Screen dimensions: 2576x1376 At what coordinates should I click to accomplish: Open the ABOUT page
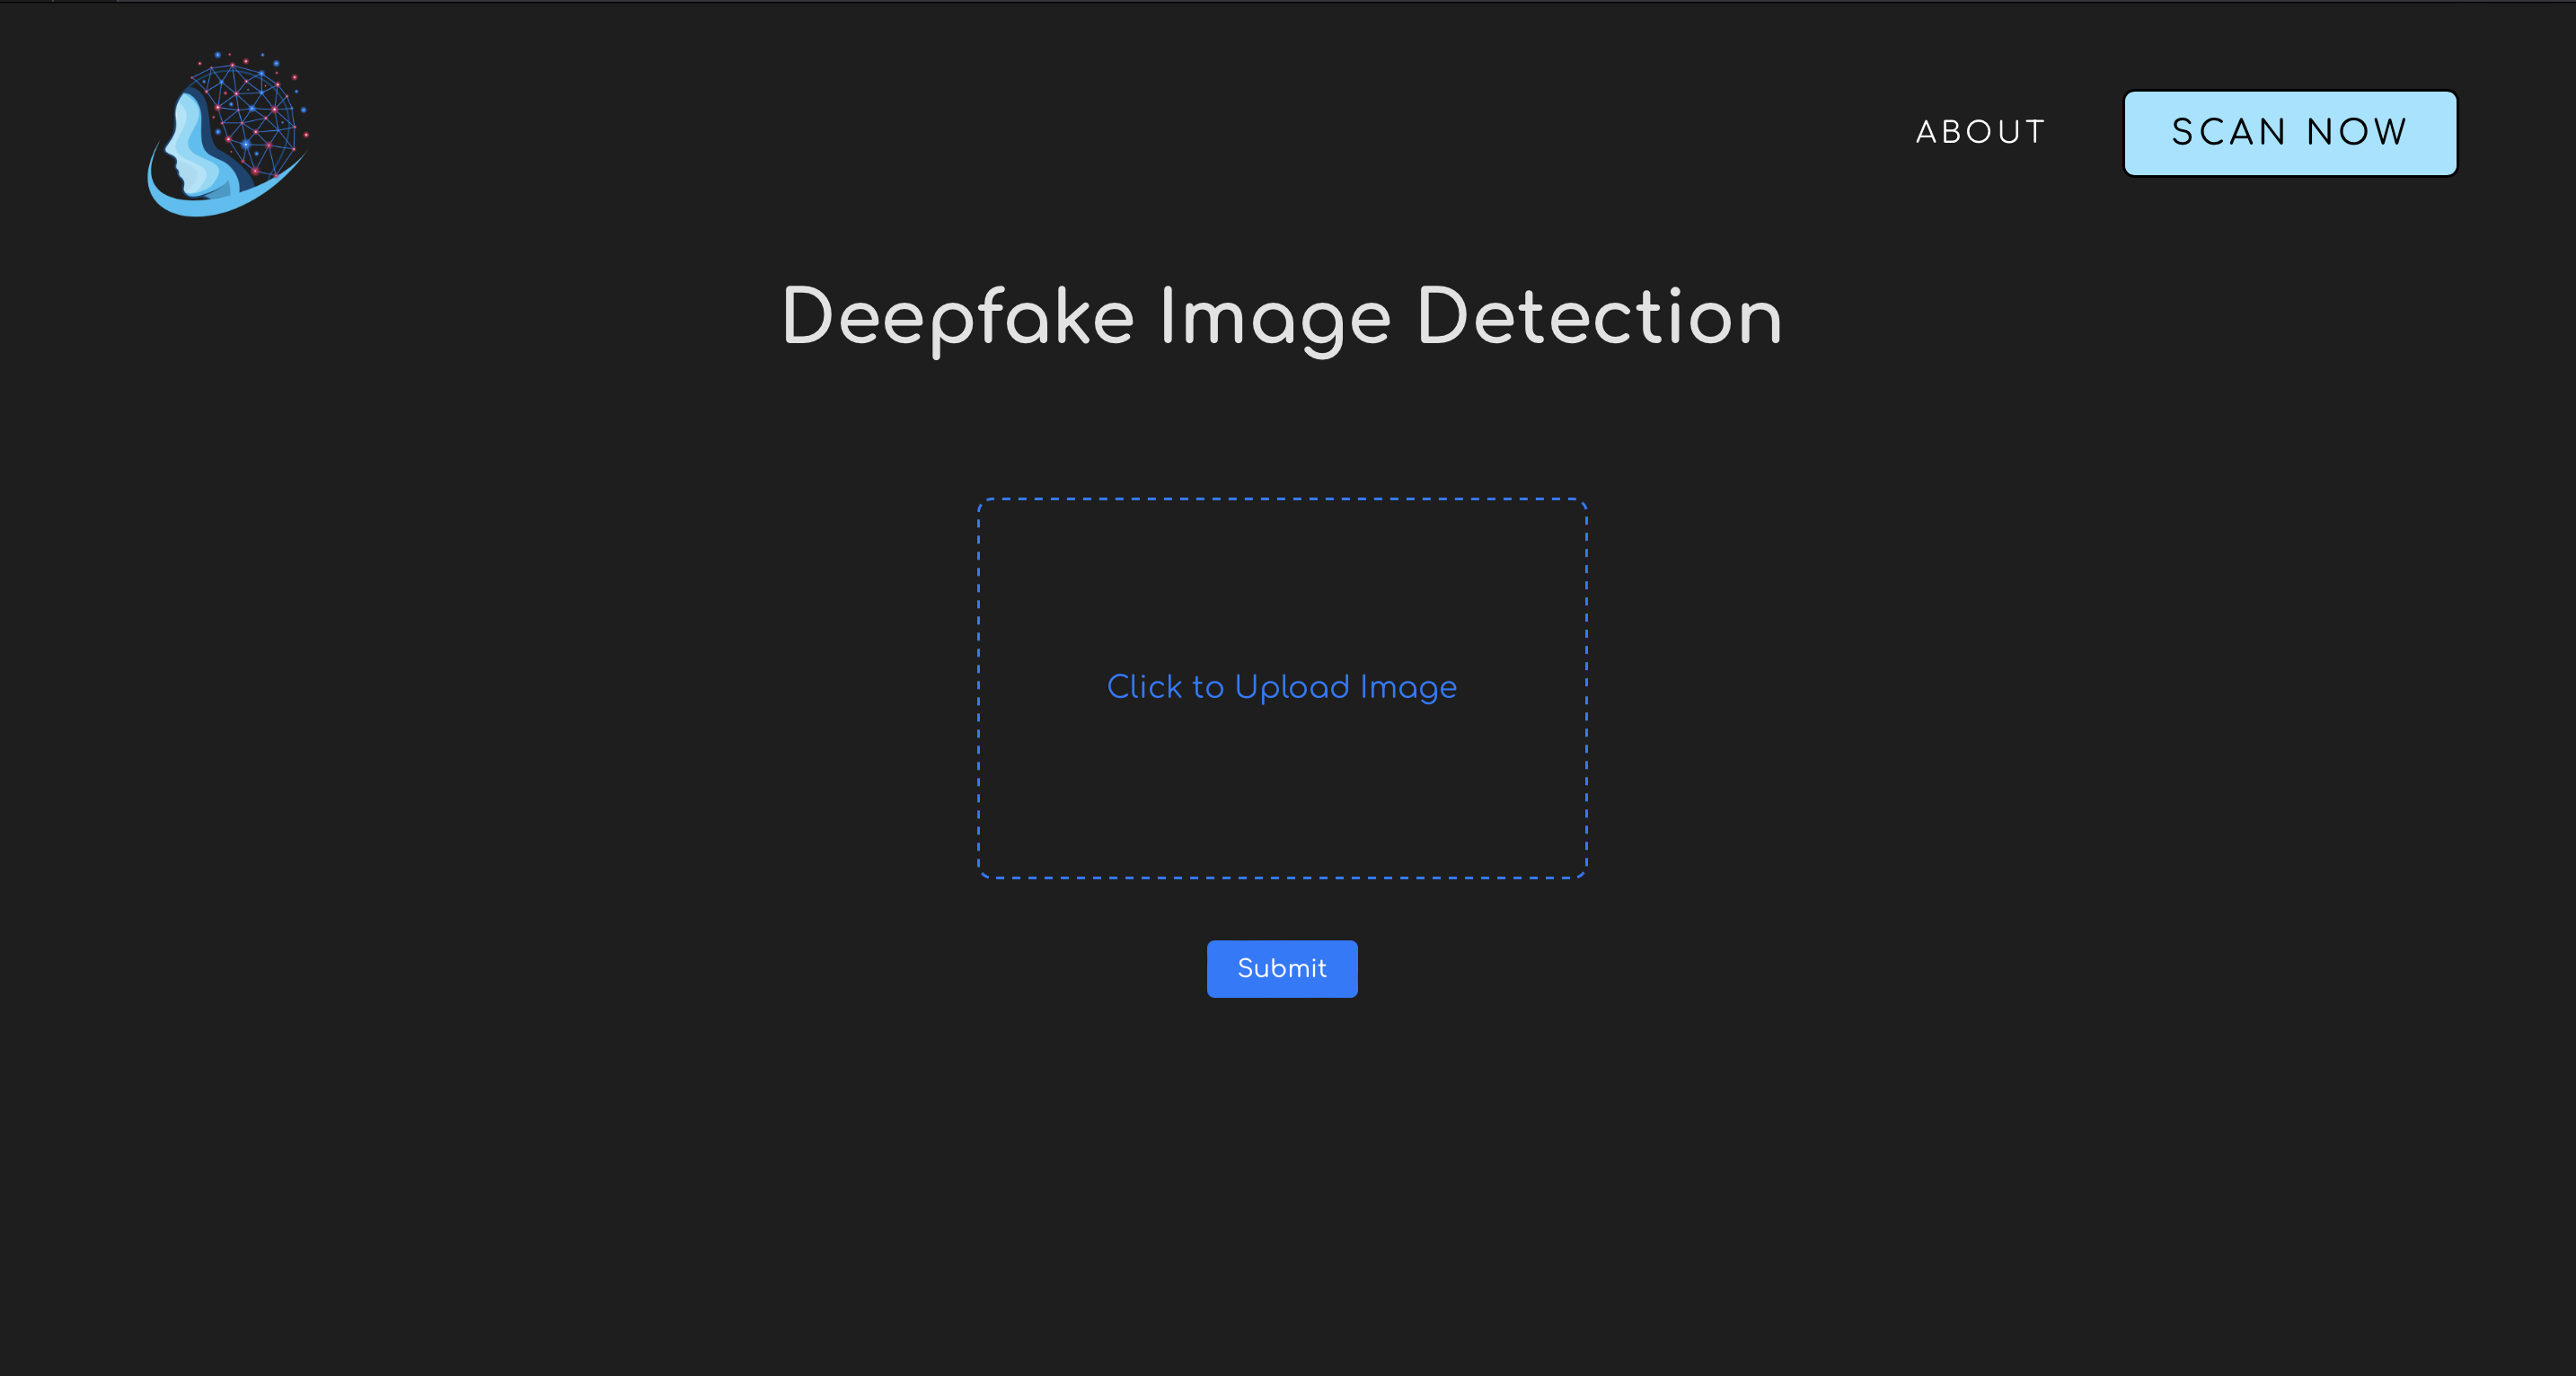coord(1980,132)
